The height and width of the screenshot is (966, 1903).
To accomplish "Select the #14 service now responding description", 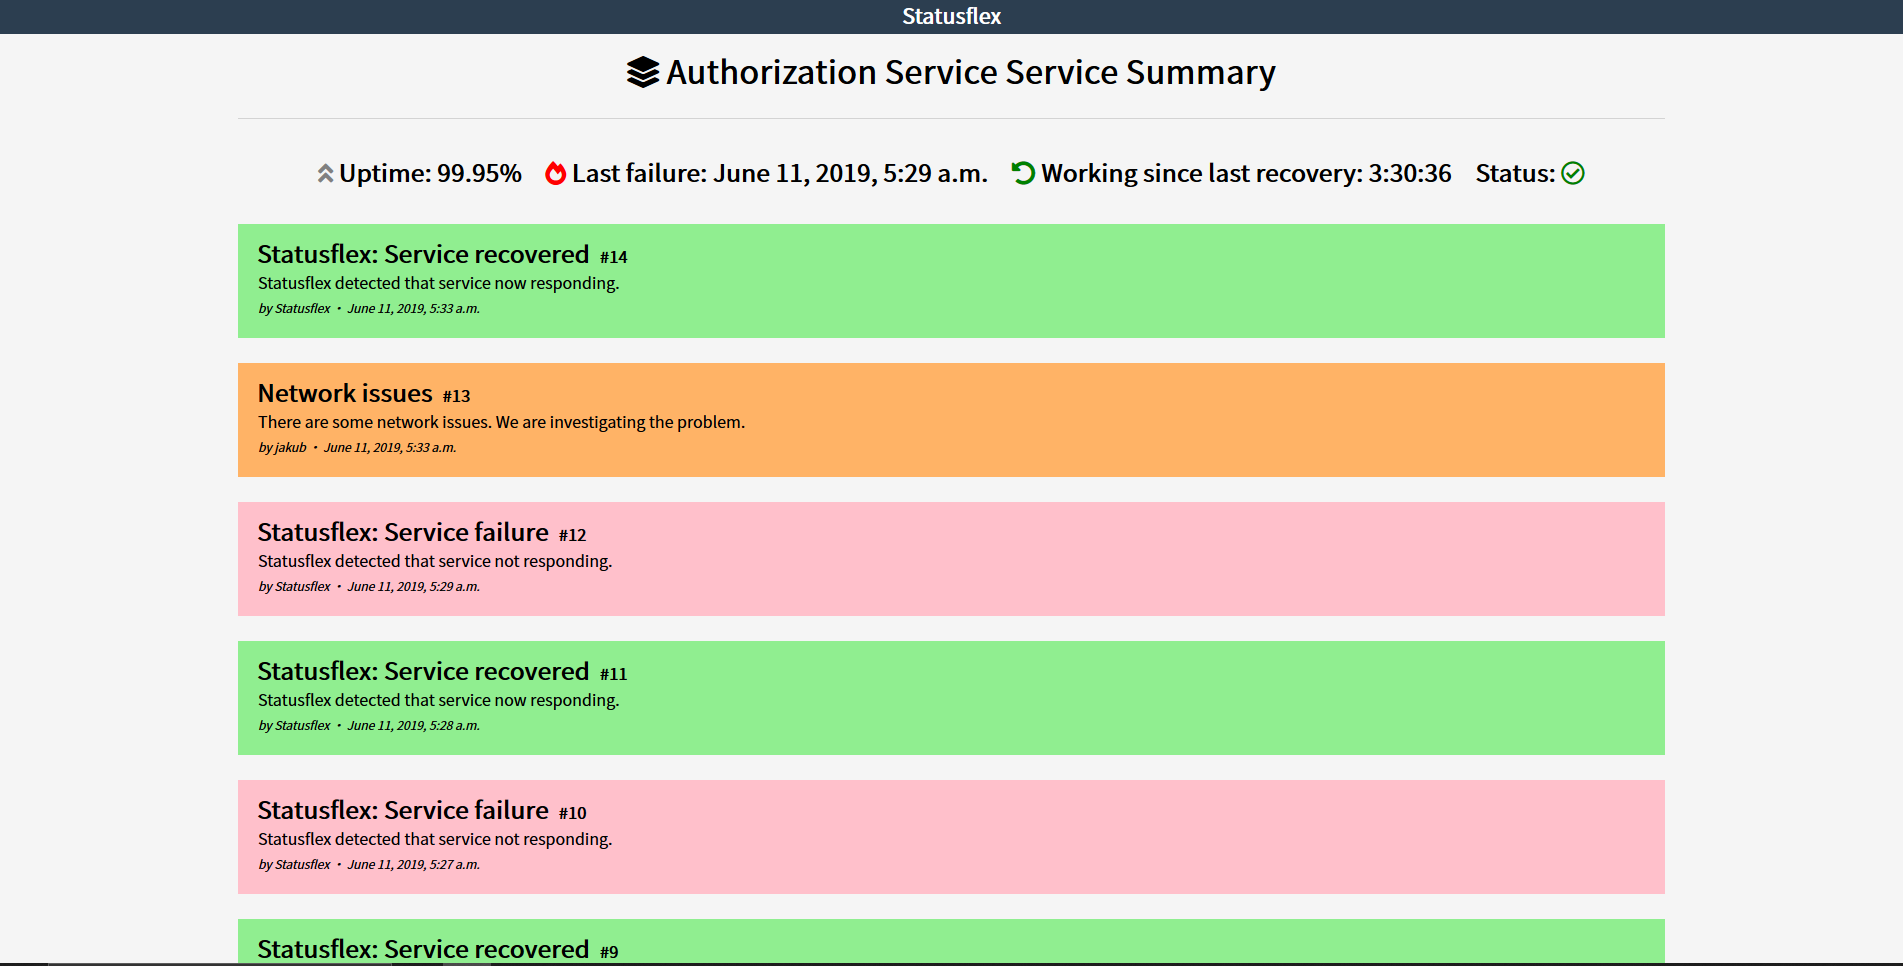I will point(438,283).
